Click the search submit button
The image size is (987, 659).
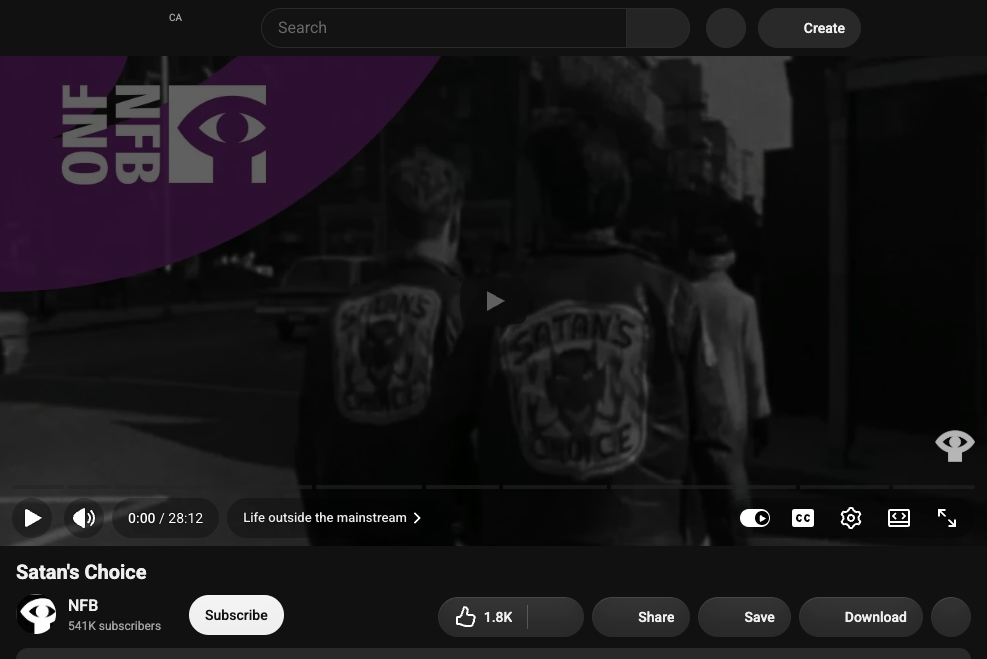click(x=658, y=28)
